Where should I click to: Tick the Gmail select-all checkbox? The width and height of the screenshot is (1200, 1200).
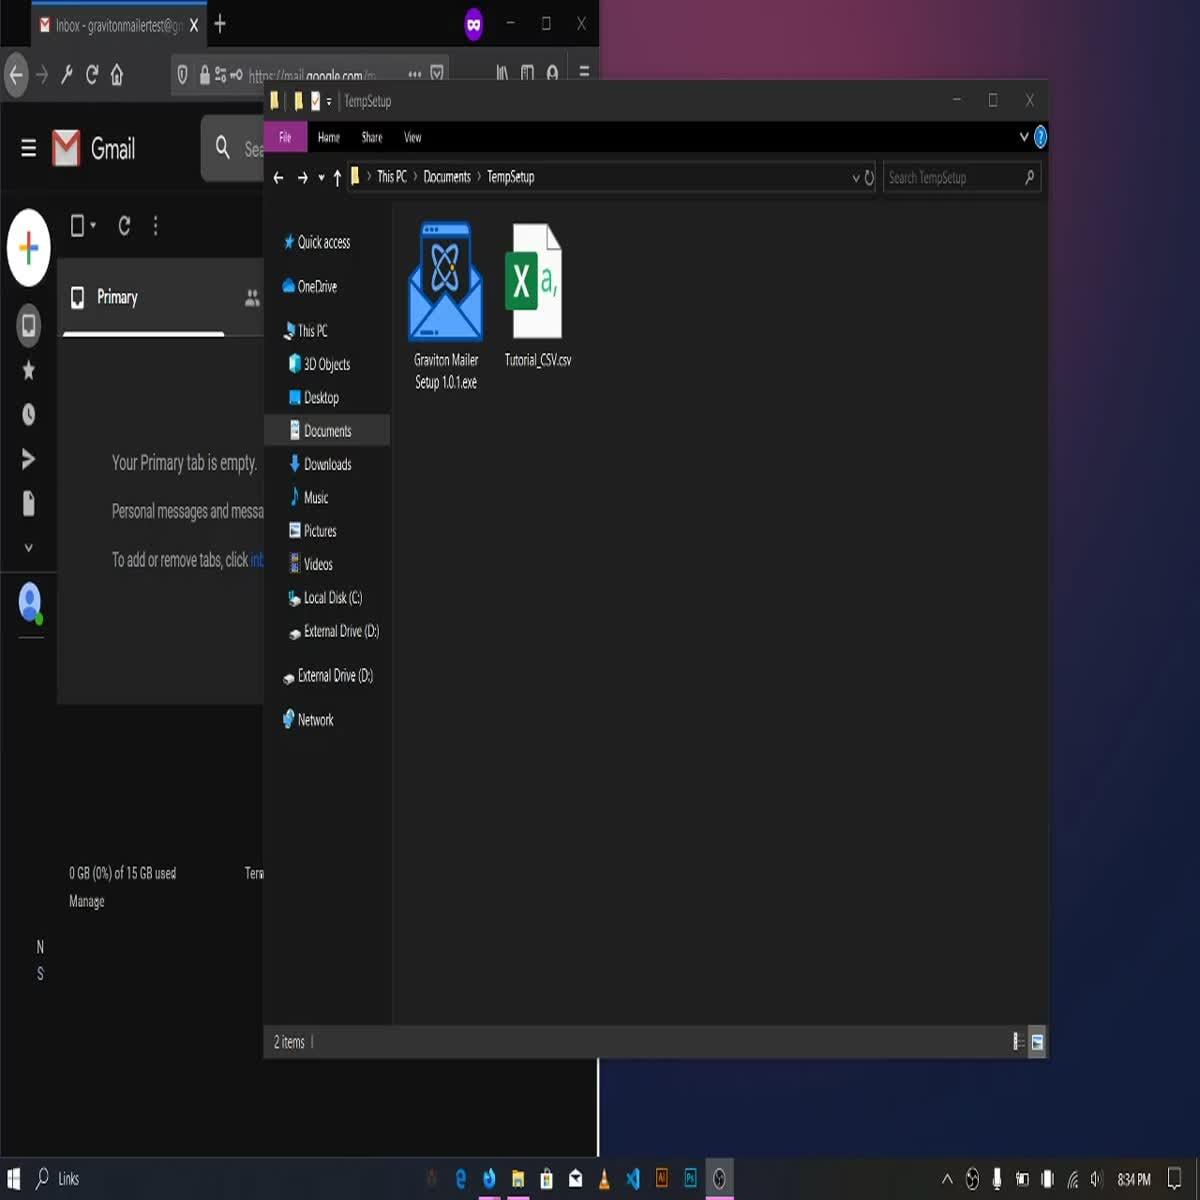click(77, 226)
